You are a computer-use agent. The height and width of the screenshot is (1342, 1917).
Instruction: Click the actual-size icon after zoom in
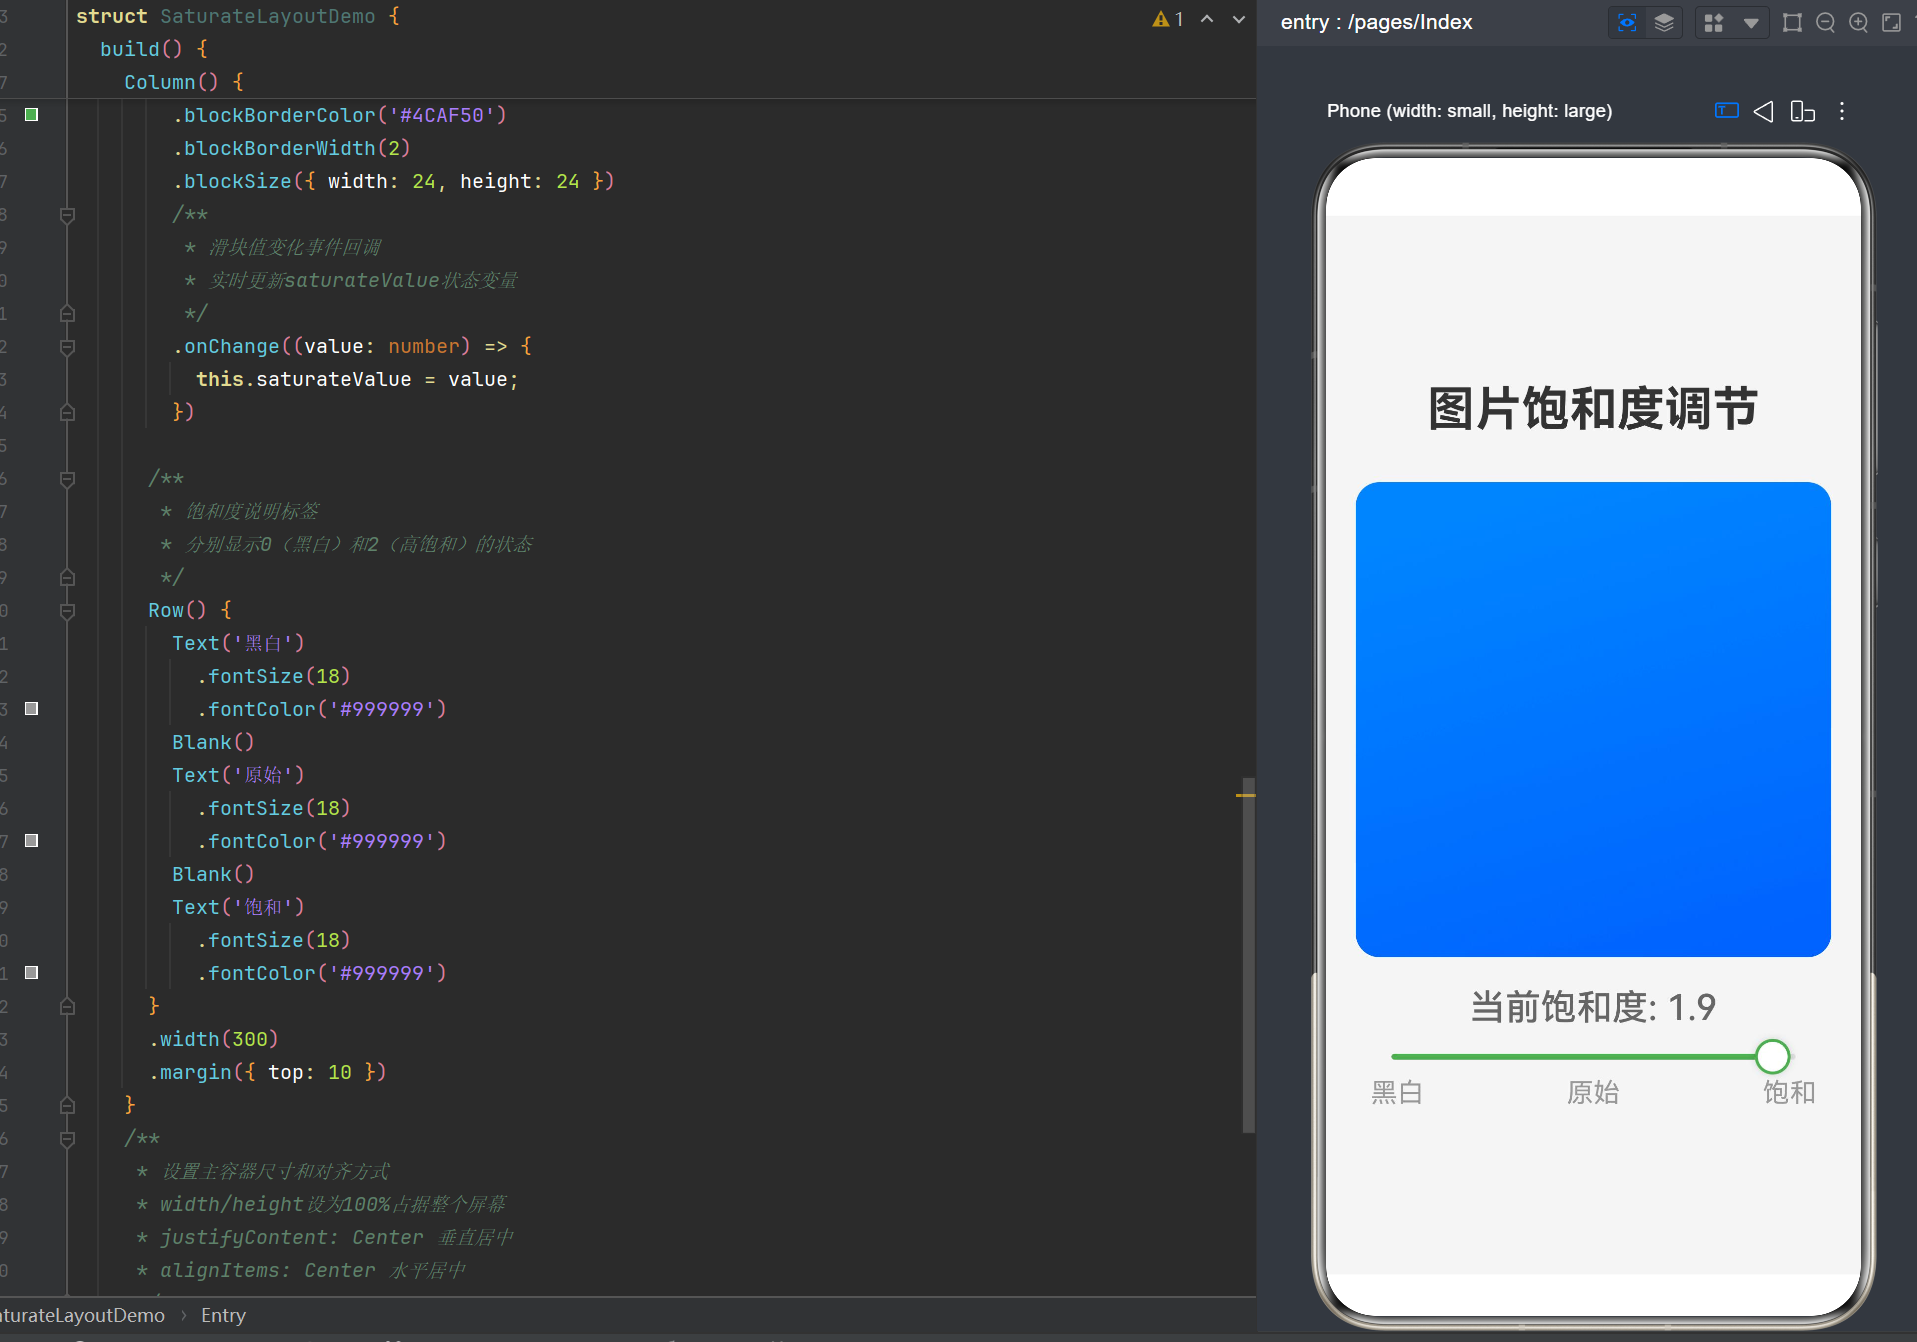1891,23
